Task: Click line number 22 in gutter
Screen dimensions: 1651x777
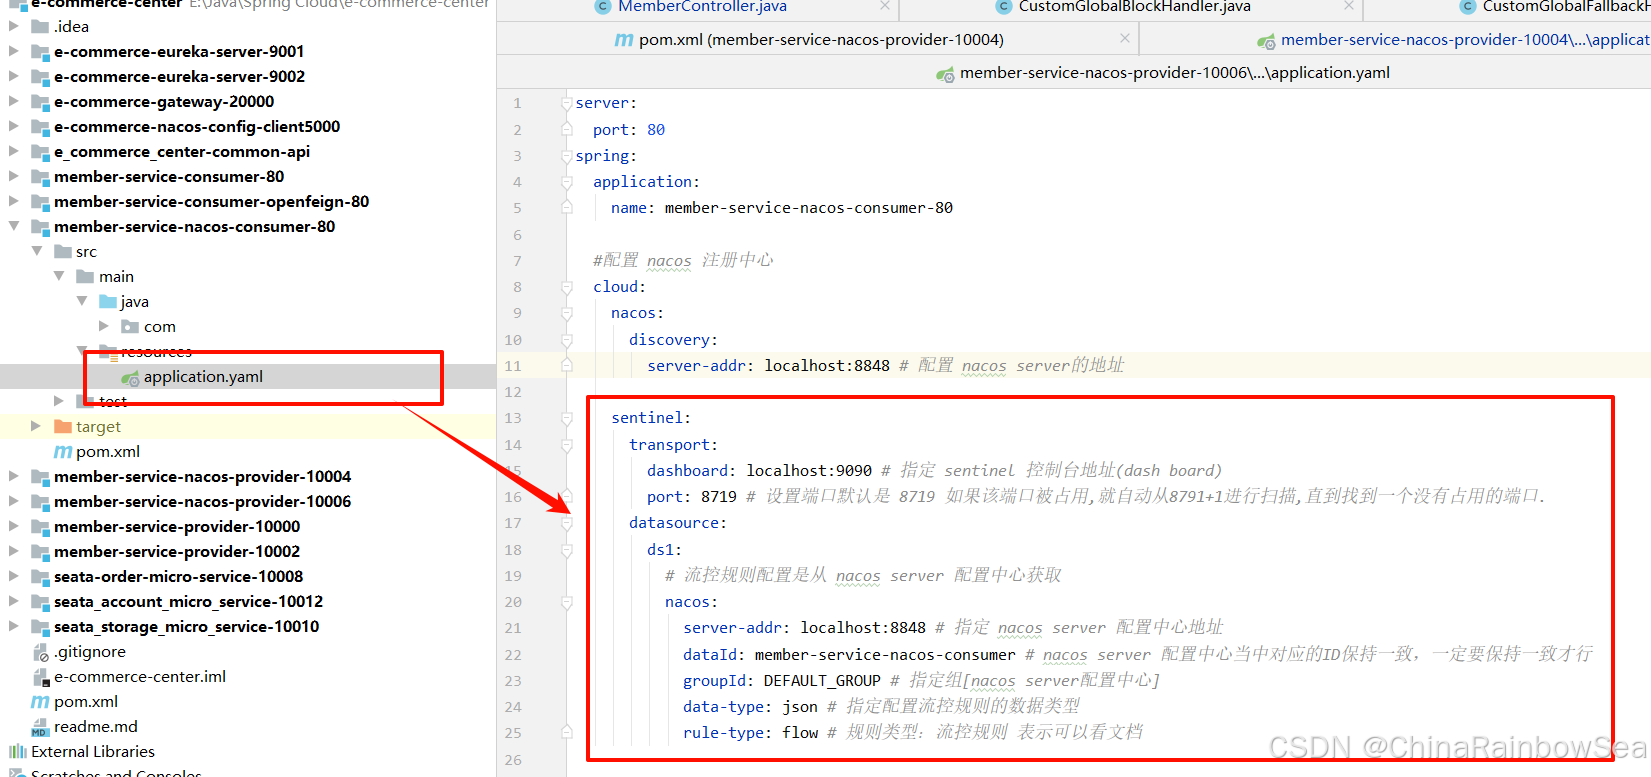Action: (513, 655)
